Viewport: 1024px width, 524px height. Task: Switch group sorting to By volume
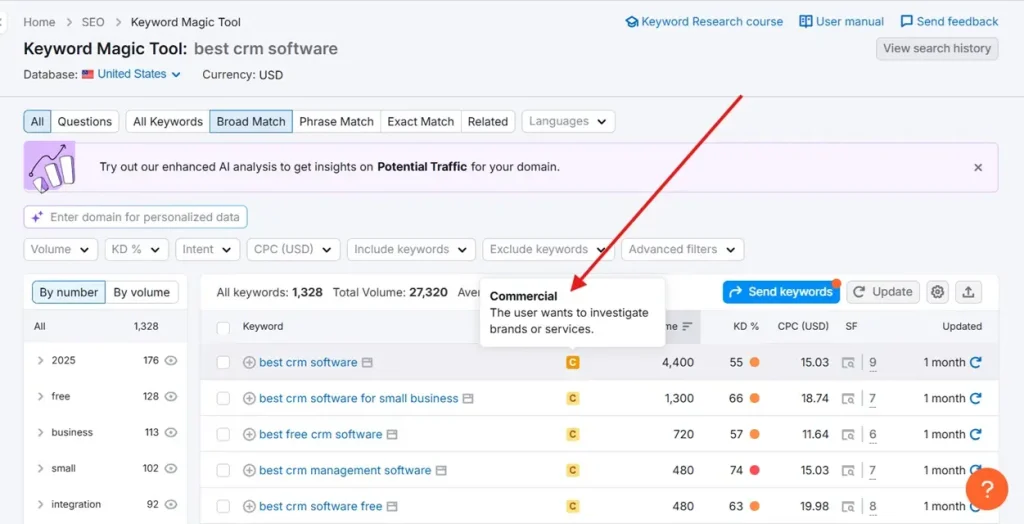[x=142, y=292]
